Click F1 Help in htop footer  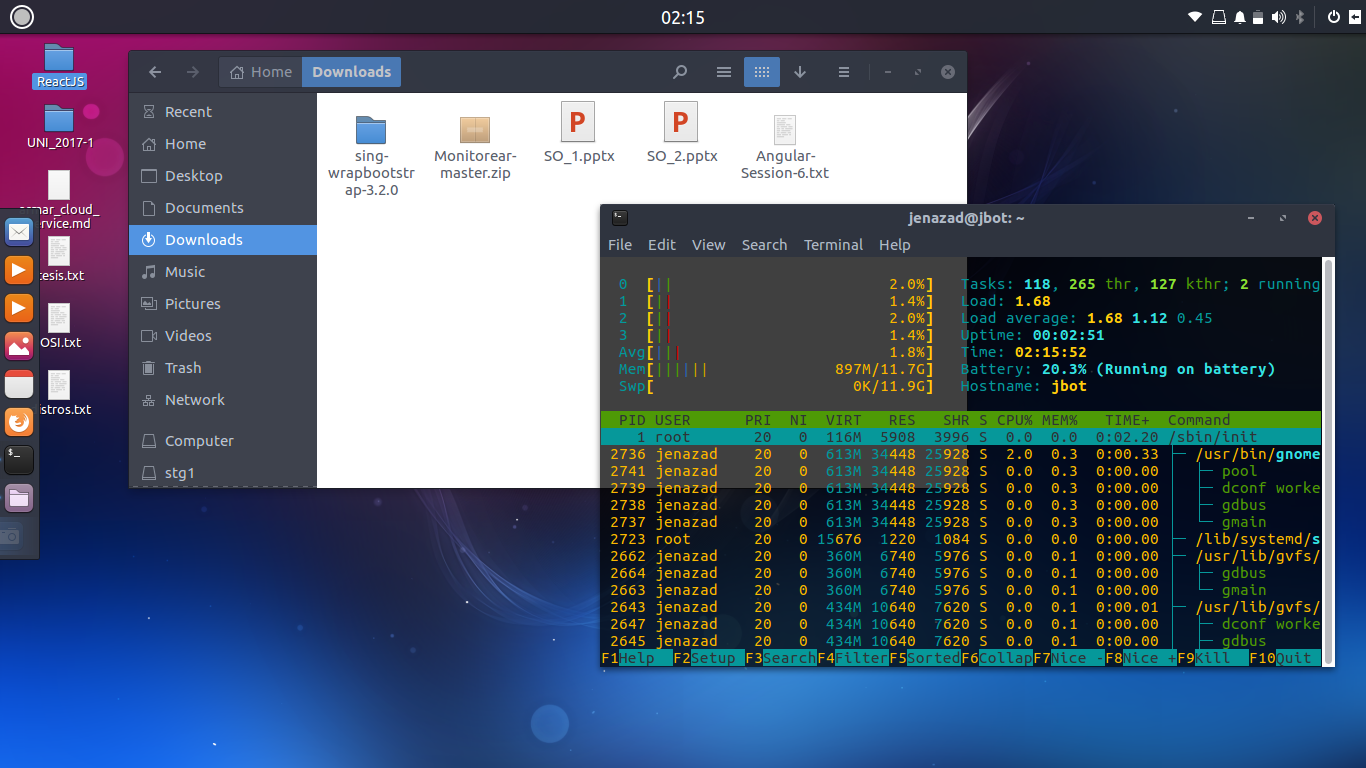pos(637,658)
